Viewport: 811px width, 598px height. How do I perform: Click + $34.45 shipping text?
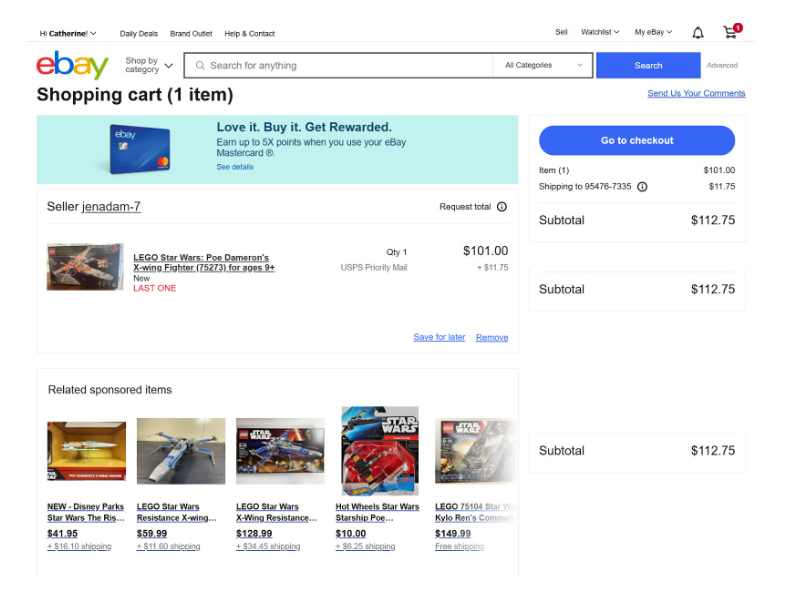point(268,546)
